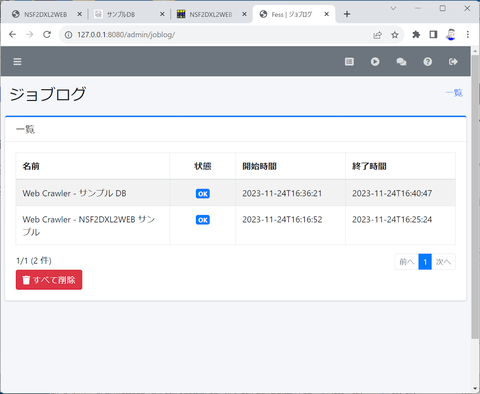Go back with browser back arrow
Viewport: 480px width, 394px height.
point(13,34)
